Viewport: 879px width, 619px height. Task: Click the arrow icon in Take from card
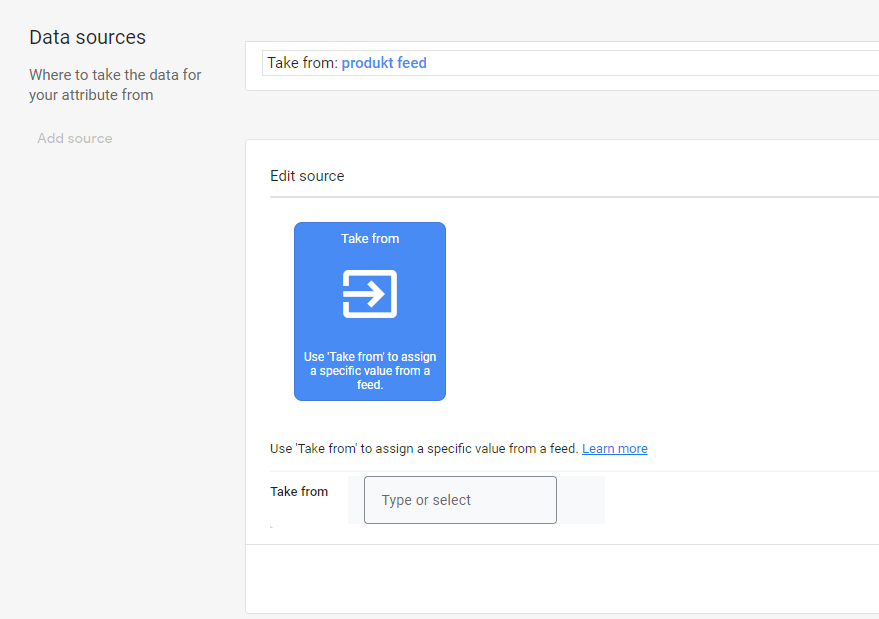pyautogui.click(x=370, y=294)
